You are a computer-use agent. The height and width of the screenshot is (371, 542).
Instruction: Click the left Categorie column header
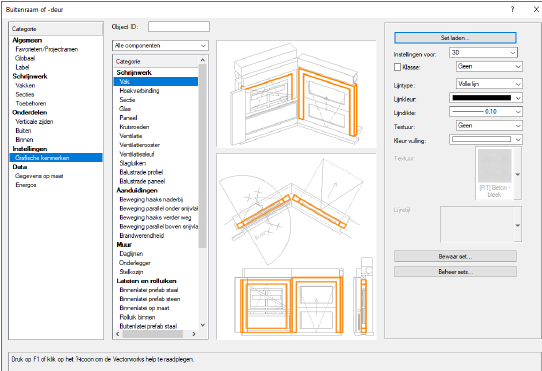click(x=56, y=29)
